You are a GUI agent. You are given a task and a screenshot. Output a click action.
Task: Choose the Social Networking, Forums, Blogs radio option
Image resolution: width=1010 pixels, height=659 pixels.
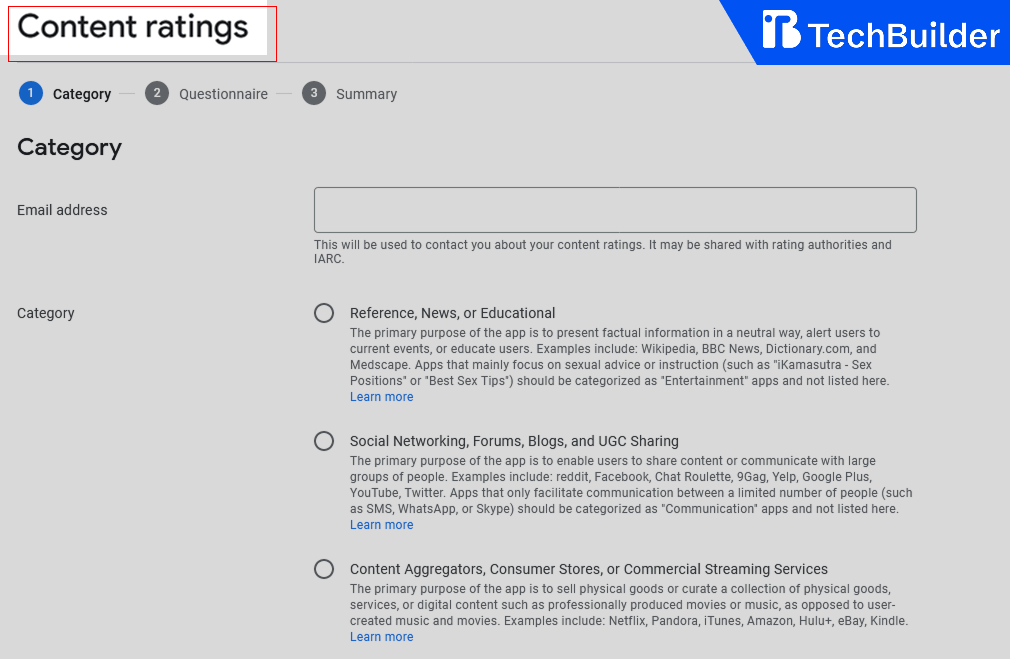point(324,441)
